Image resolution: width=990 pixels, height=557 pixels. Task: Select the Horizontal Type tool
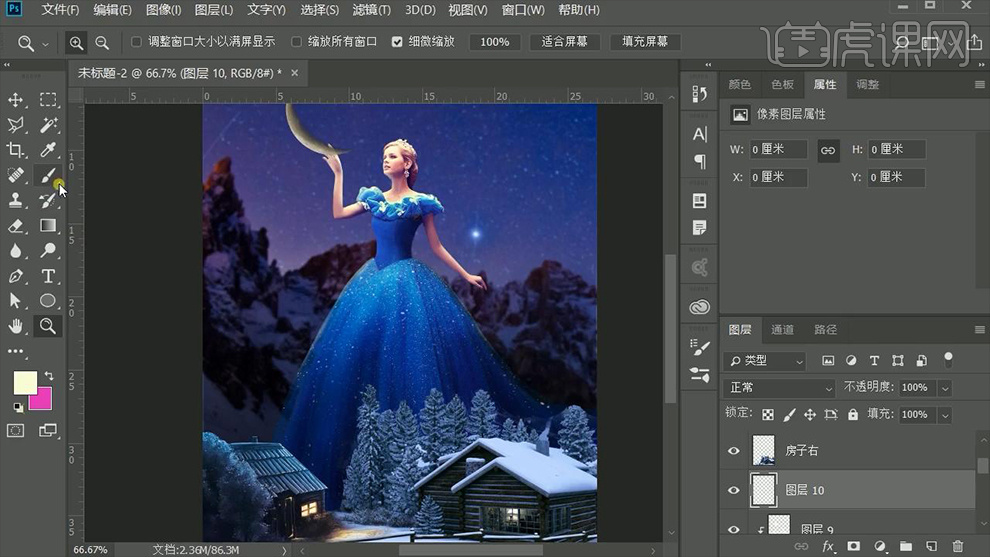tap(47, 276)
